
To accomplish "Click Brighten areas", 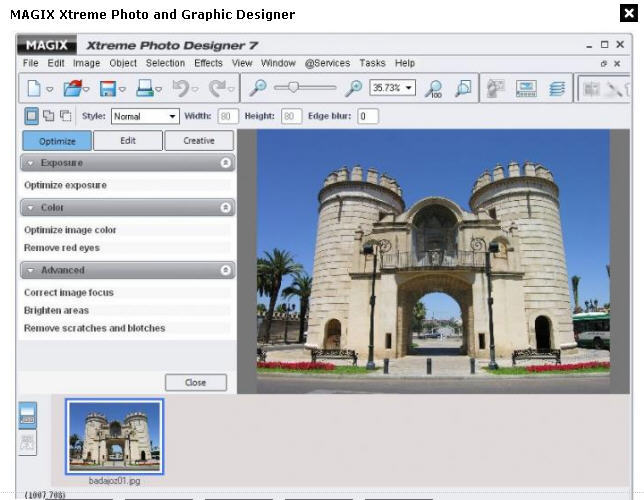I will [x=56, y=311].
